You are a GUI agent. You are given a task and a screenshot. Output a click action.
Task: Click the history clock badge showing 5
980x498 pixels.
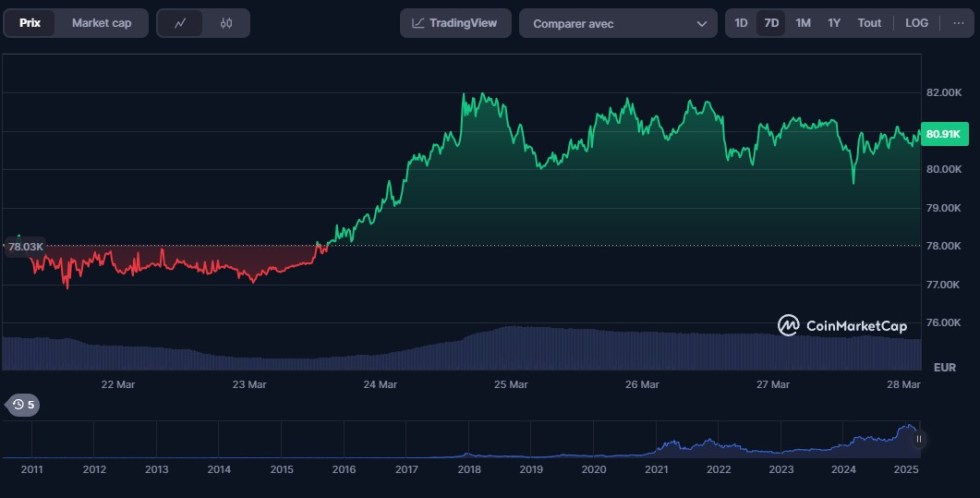22,405
